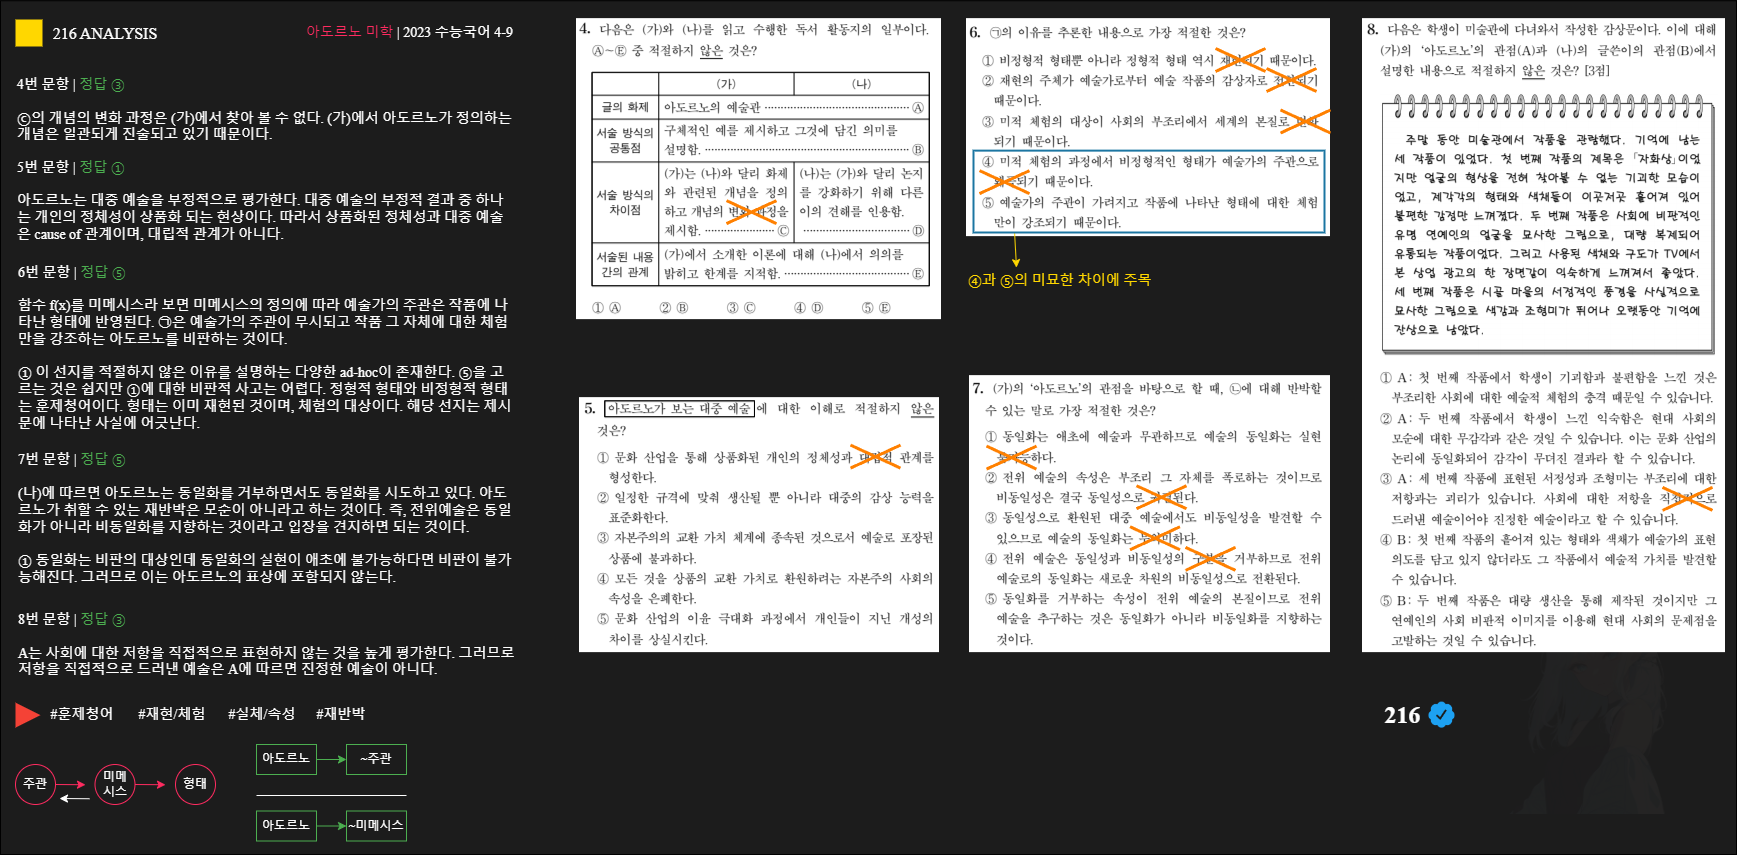
Task: Click the 7번 문항 heading
Action: (44, 459)
